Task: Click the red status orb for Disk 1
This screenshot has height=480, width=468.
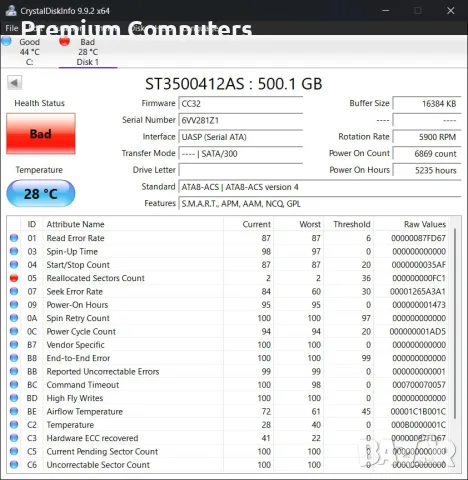Action: 64,41
